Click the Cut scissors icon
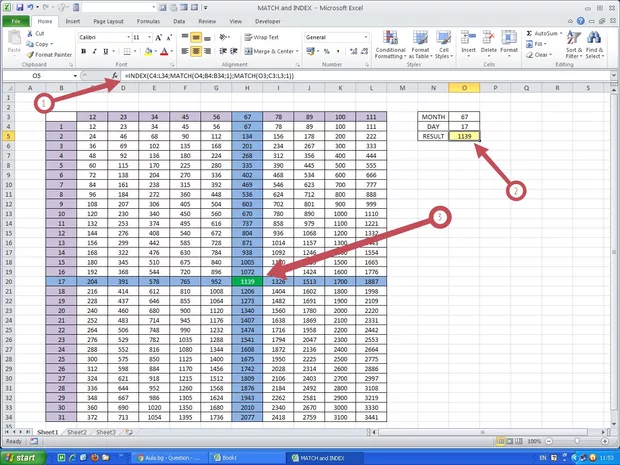Viewport: 620px width, 465px height. [x=30, y=34]
